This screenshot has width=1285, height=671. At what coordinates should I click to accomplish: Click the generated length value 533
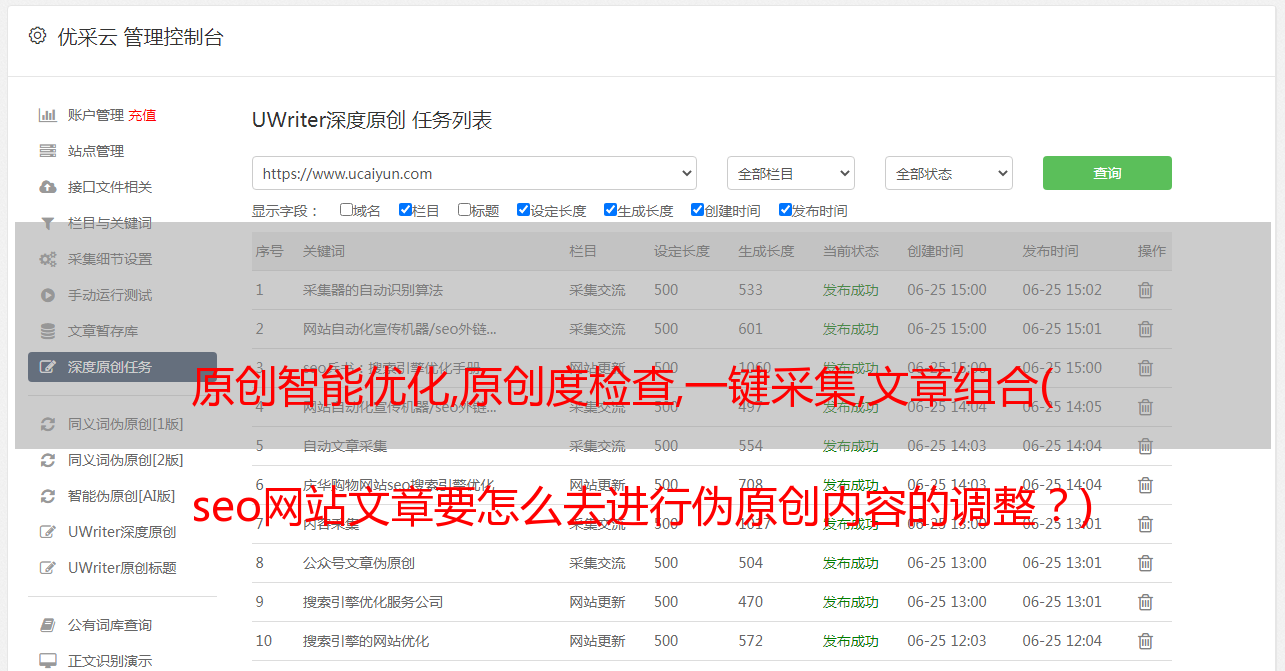click(750, 290)
